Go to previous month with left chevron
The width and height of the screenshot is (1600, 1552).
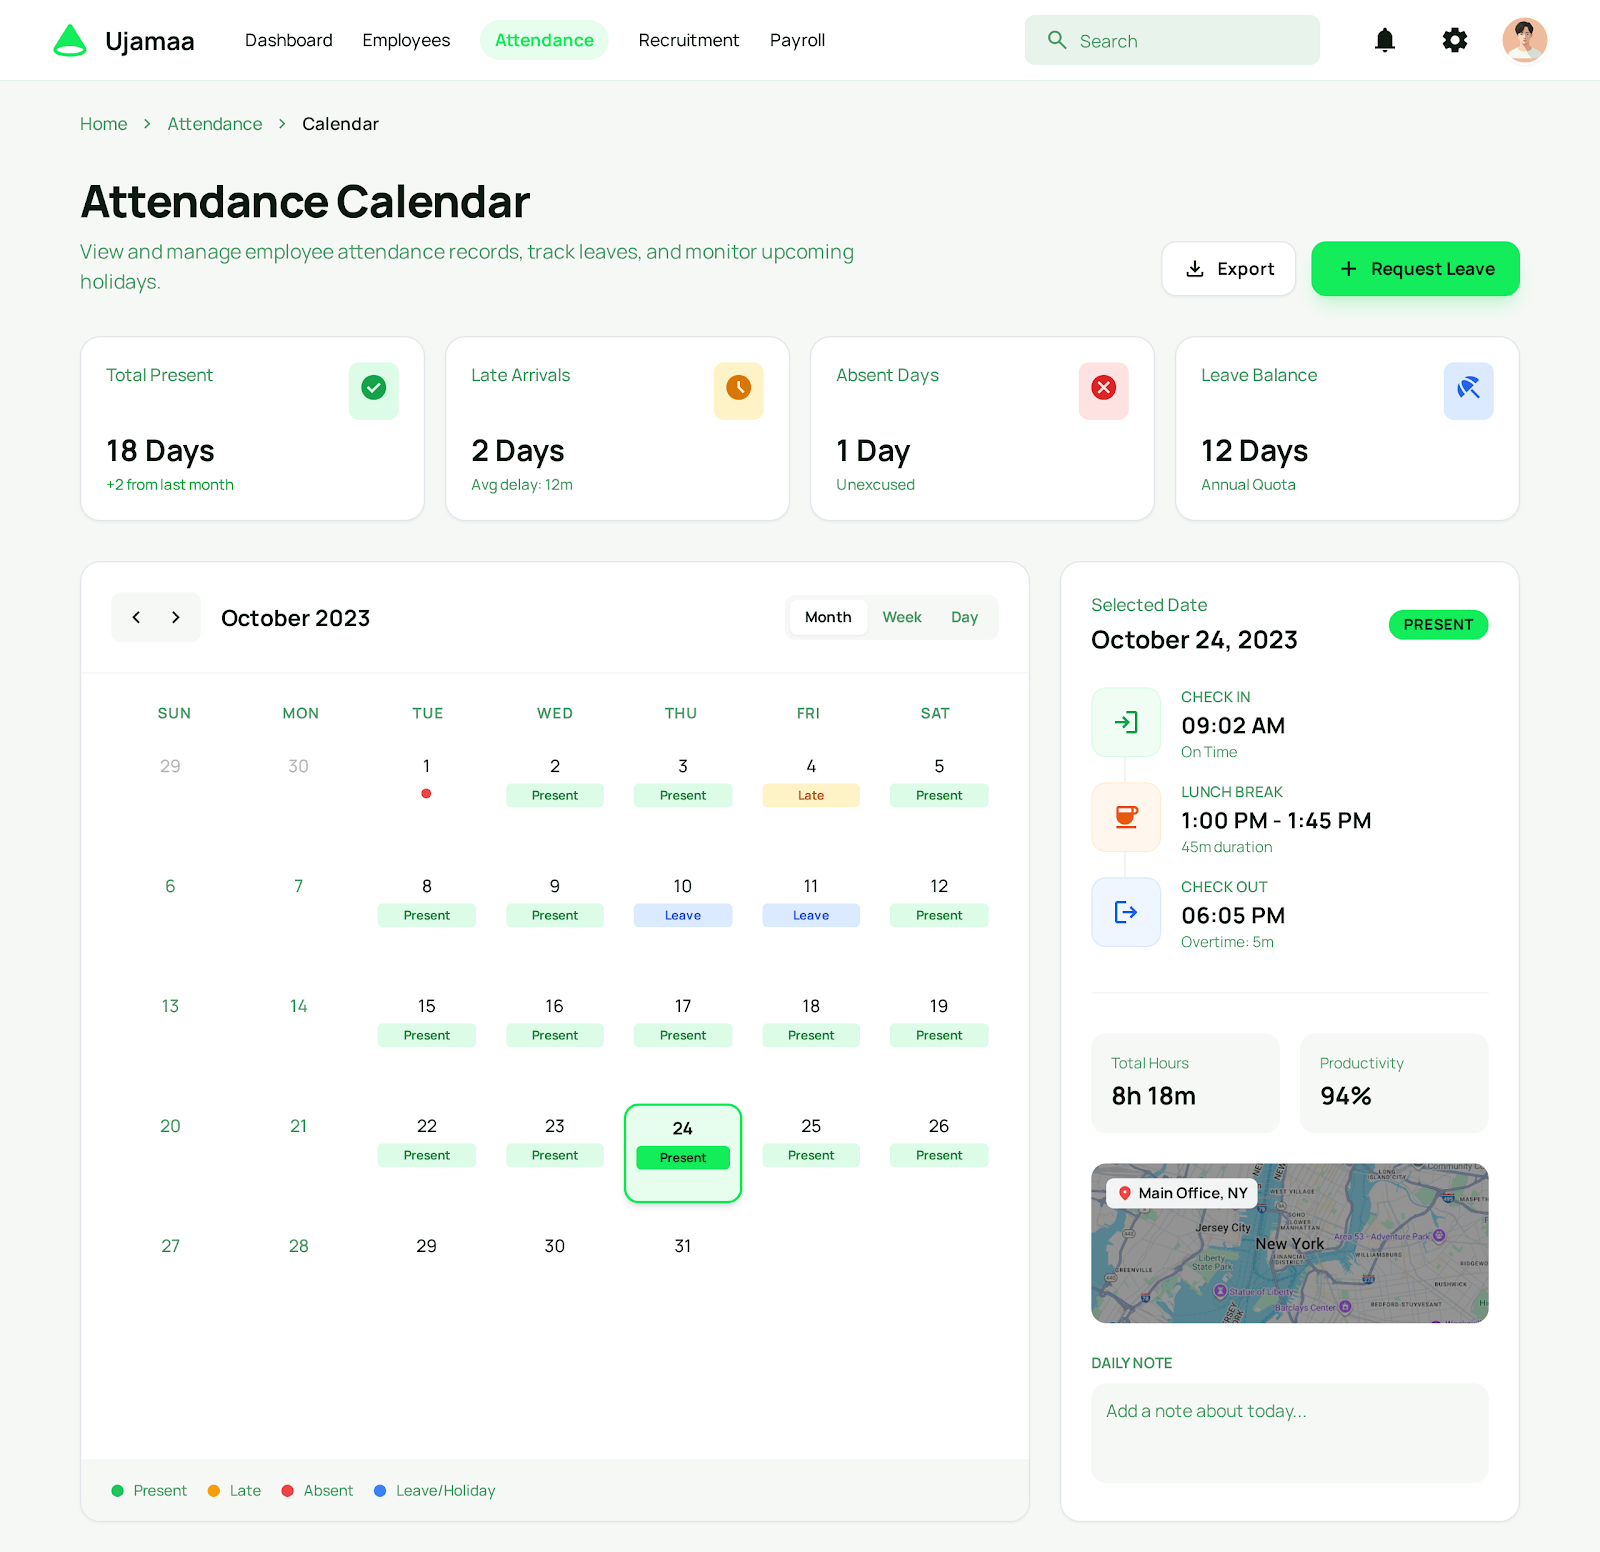[x=136, y=617]
